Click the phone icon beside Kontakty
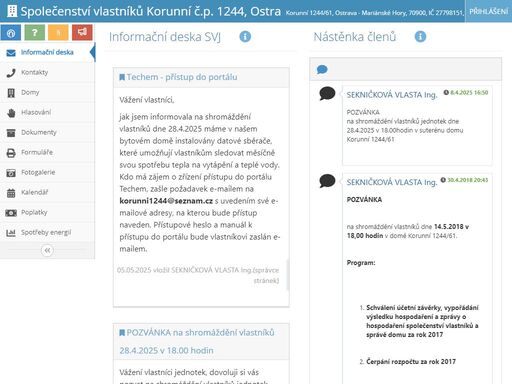Screen dimensions: 512x384 point(11,73)
